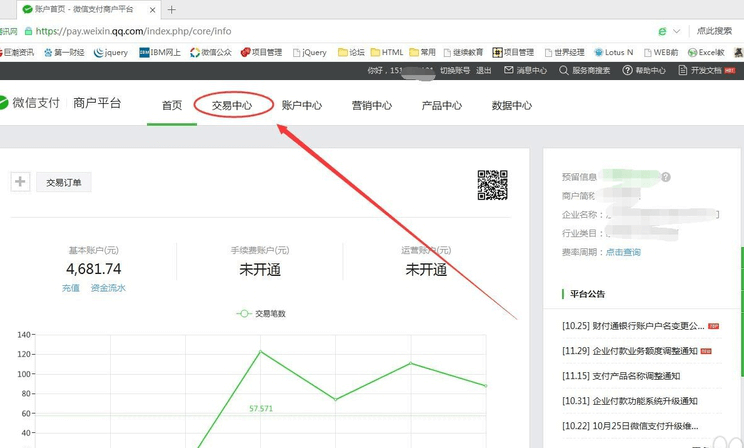Click the 点此搜索 search box

(x=714, y=31)
